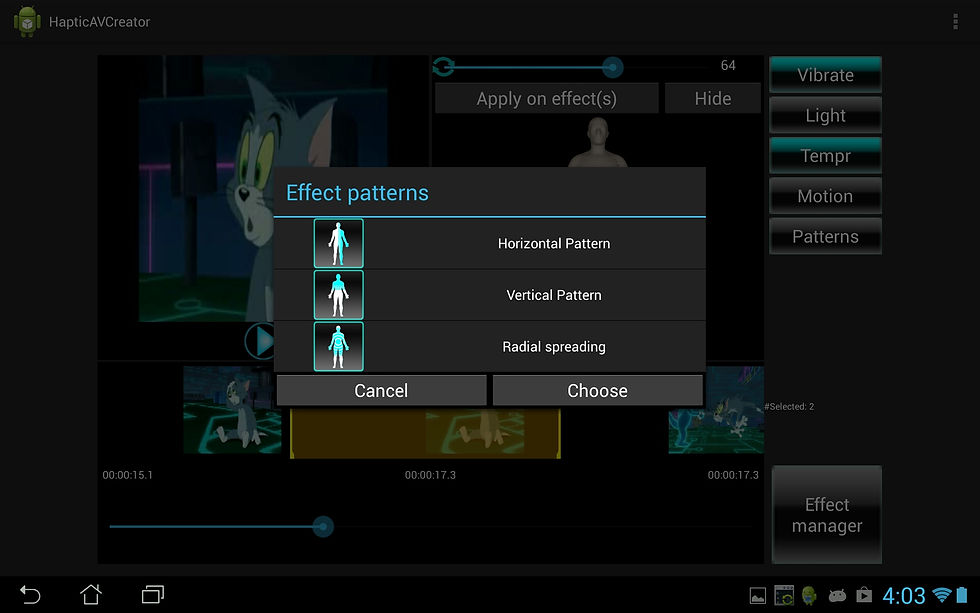Select the 3D body model head
Image resolution: width=980 pixels, height=613 pixels.
click(x=598, y=133)
